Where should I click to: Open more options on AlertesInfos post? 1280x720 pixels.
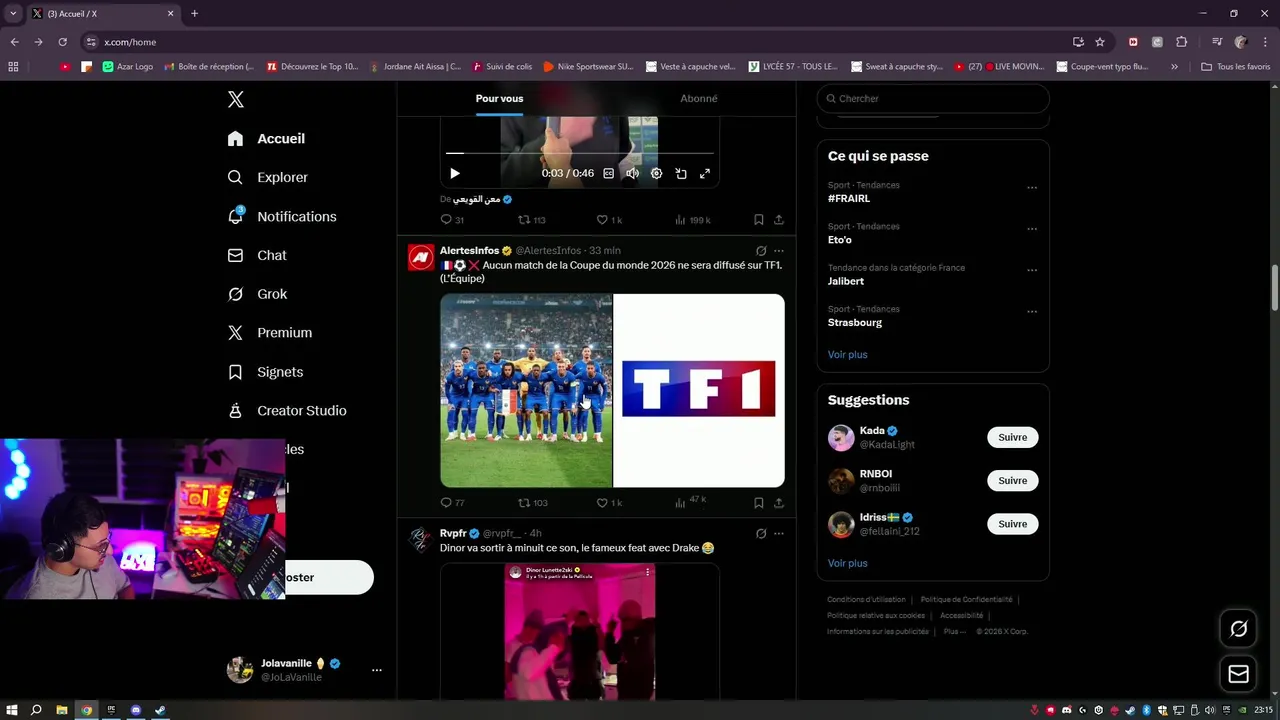[x=779, y=251]
